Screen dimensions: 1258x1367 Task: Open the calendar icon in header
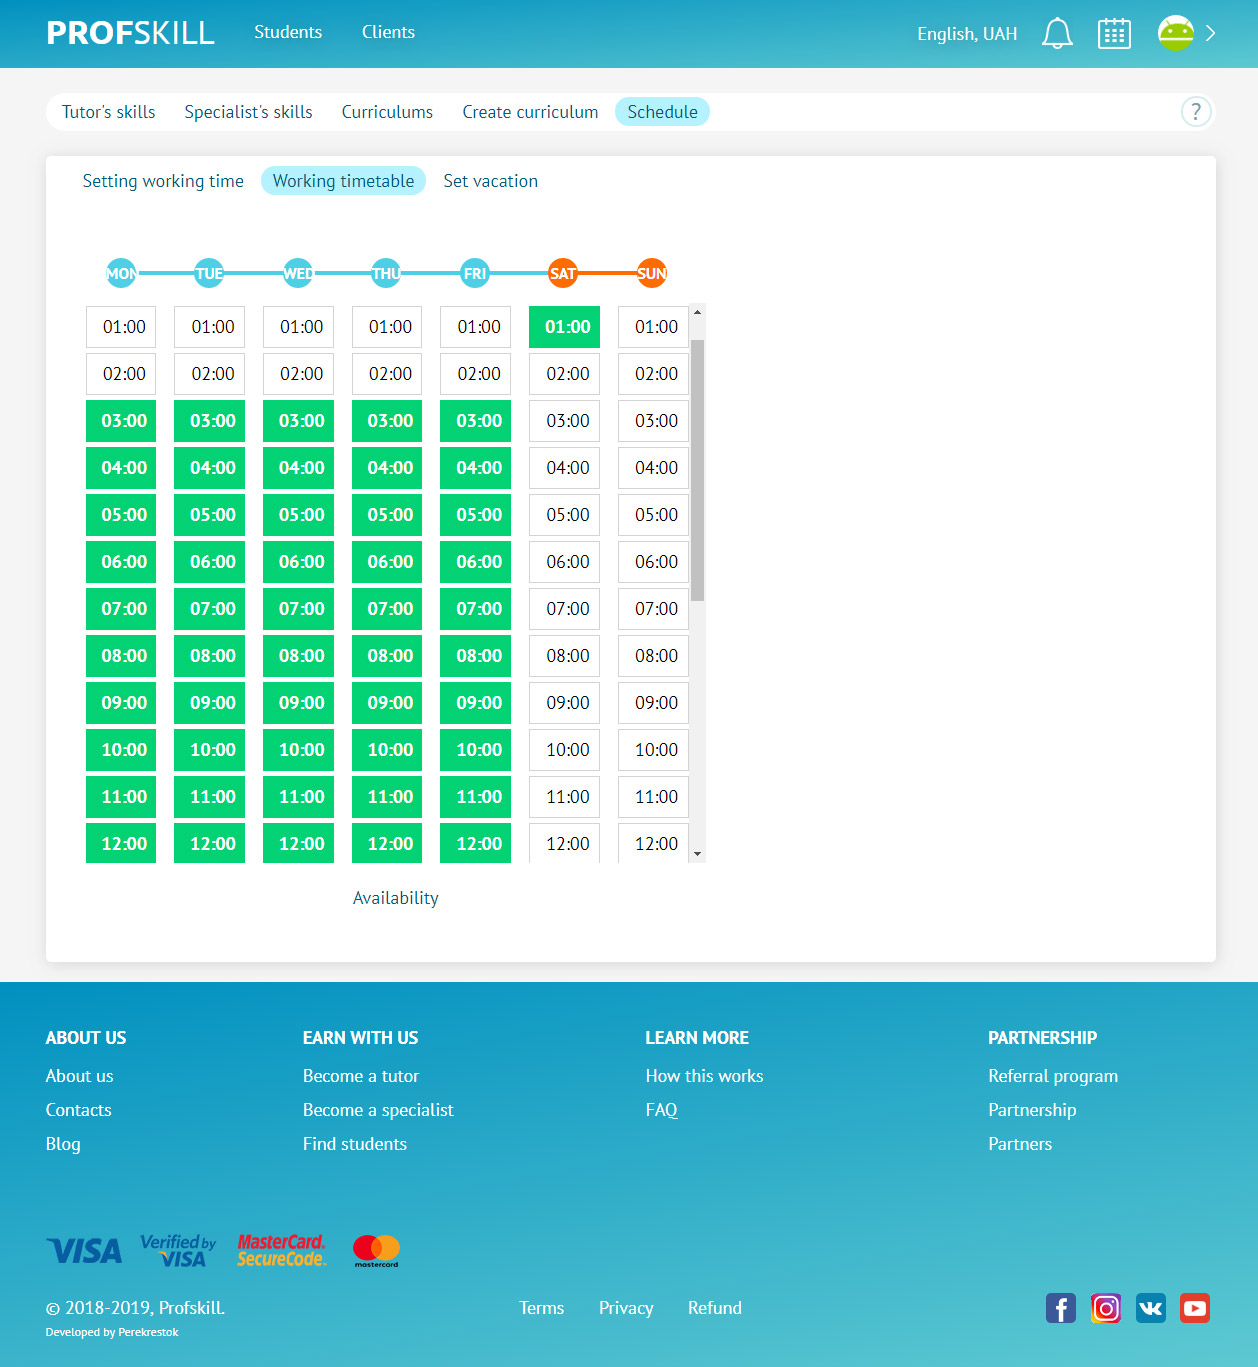(x=1114, y=33)
